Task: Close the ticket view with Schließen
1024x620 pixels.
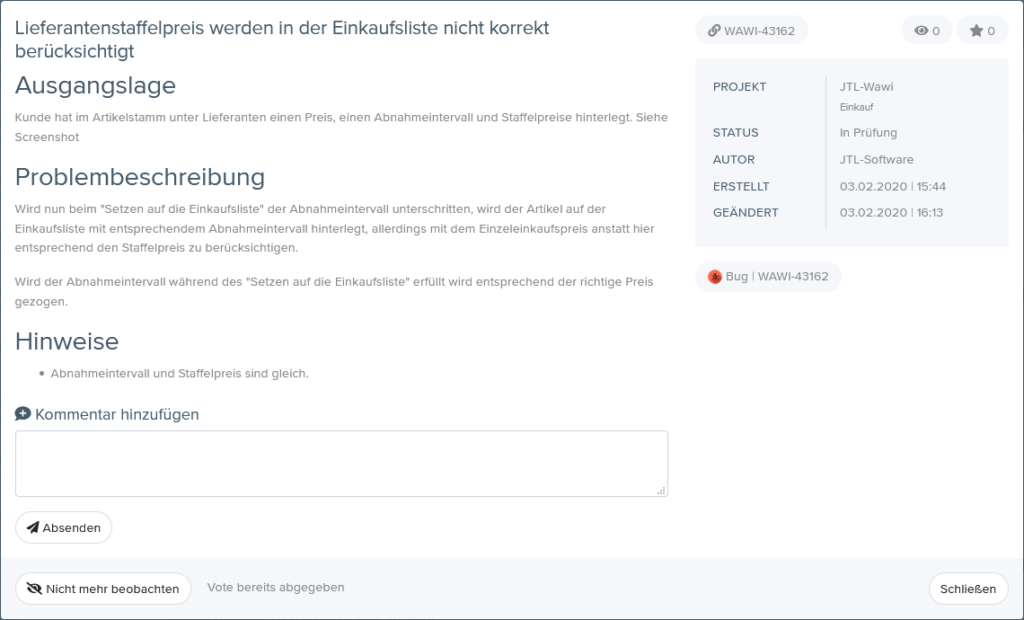Action: coord(967,589)
